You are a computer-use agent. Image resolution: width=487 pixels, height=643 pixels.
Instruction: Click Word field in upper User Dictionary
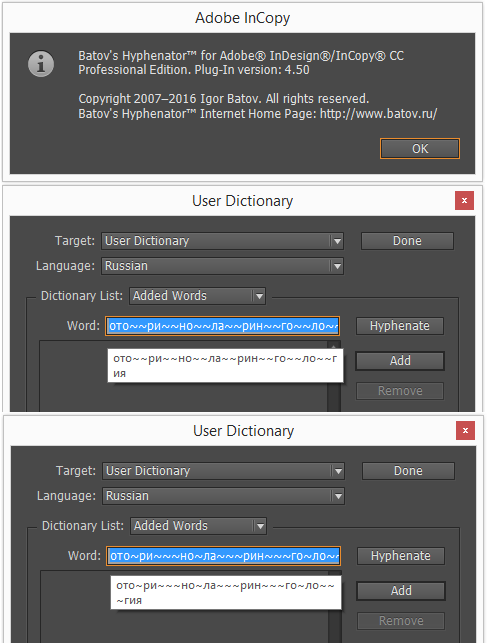(222, 326)
